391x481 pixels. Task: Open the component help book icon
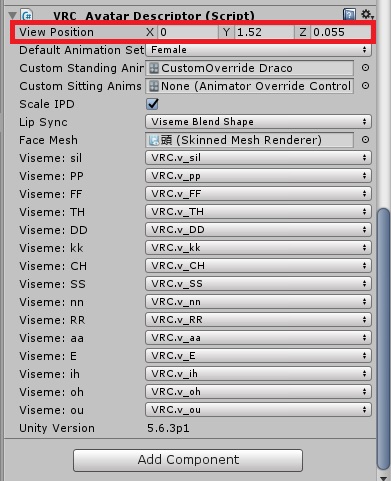click(x=349, y=15)
